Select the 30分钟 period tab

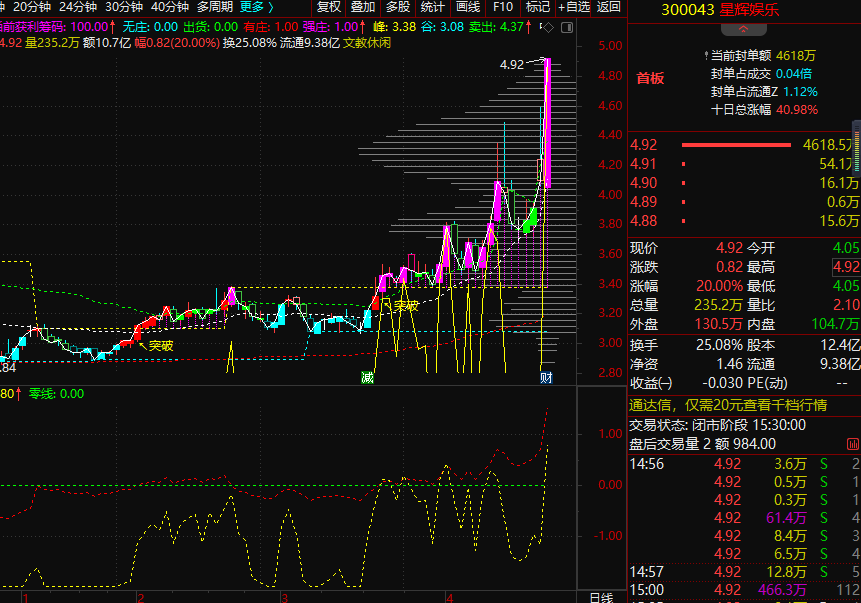124,7
